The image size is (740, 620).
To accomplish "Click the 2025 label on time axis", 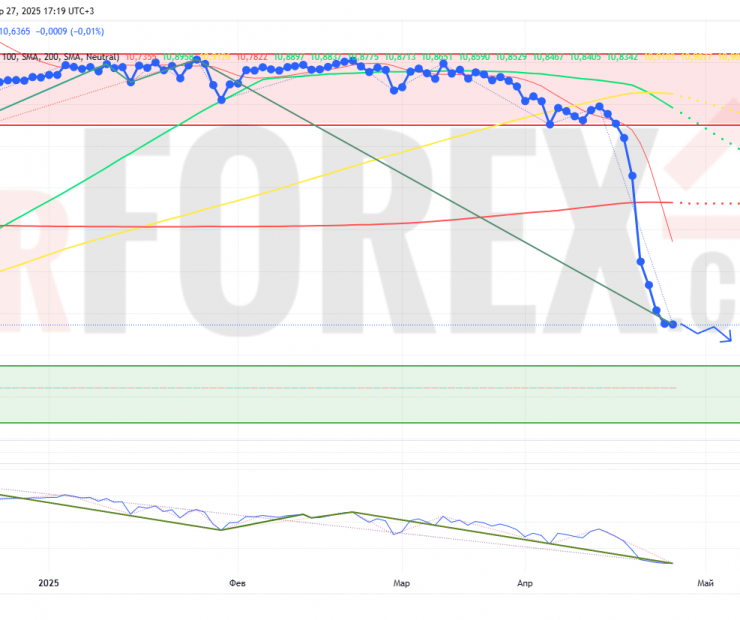I will (x=49, y=583).
